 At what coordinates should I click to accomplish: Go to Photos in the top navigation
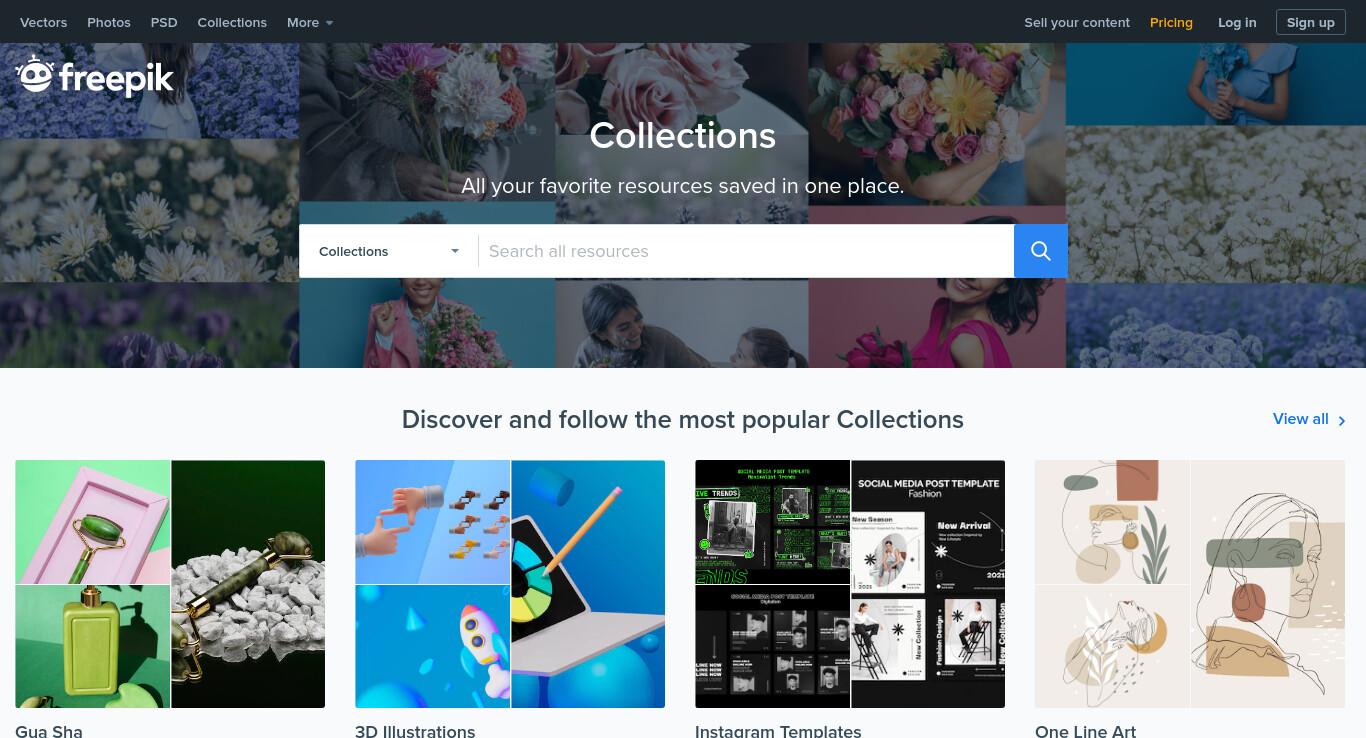tap(109, 22)
